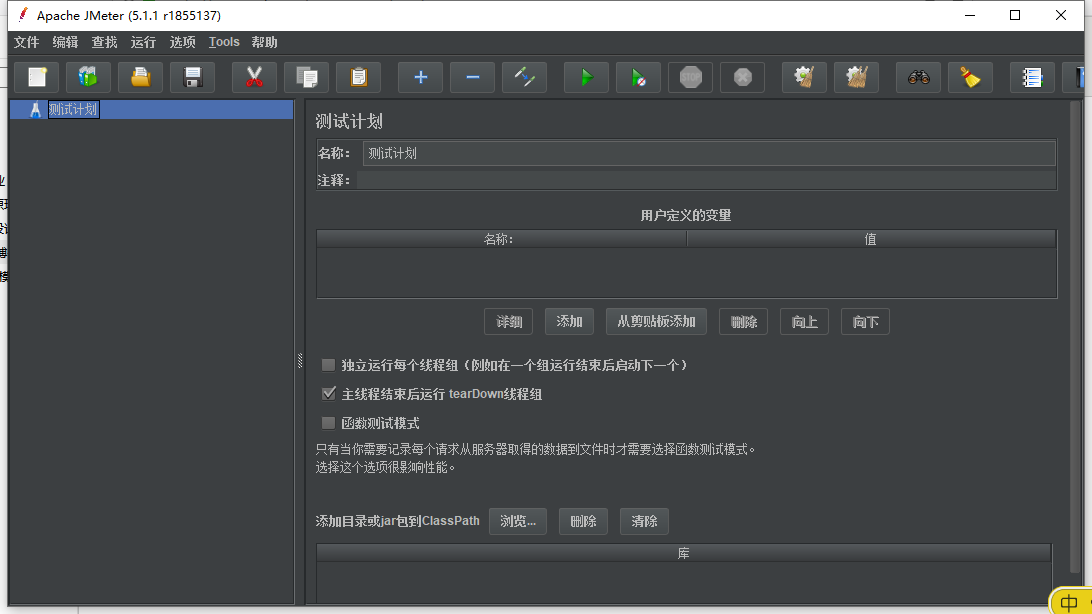Screen dimensions: 1092x614
Task: Click 删除 button under variables table
Action: tap(743, 322)
